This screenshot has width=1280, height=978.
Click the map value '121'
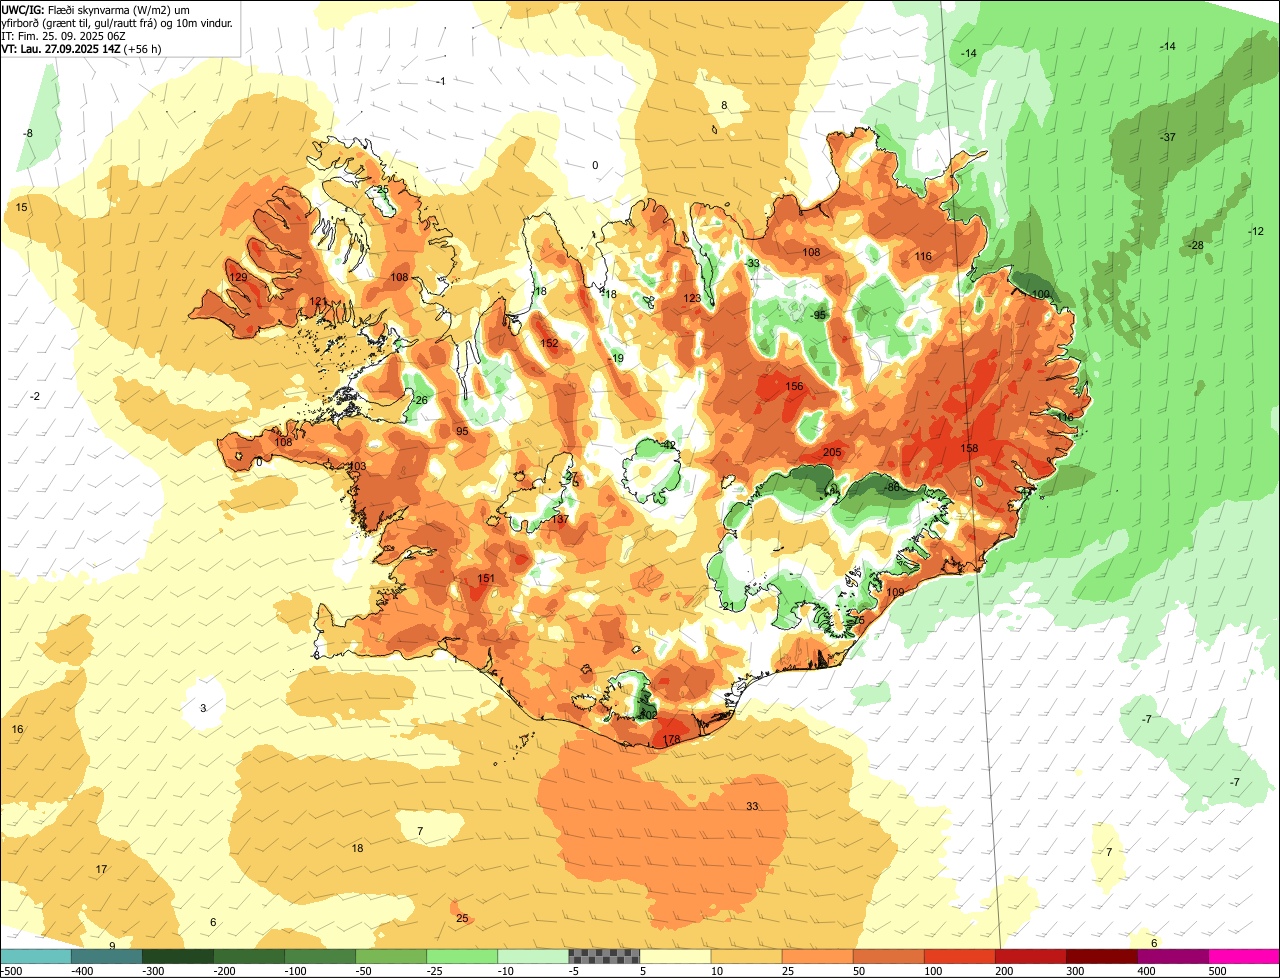pos(318,301)
